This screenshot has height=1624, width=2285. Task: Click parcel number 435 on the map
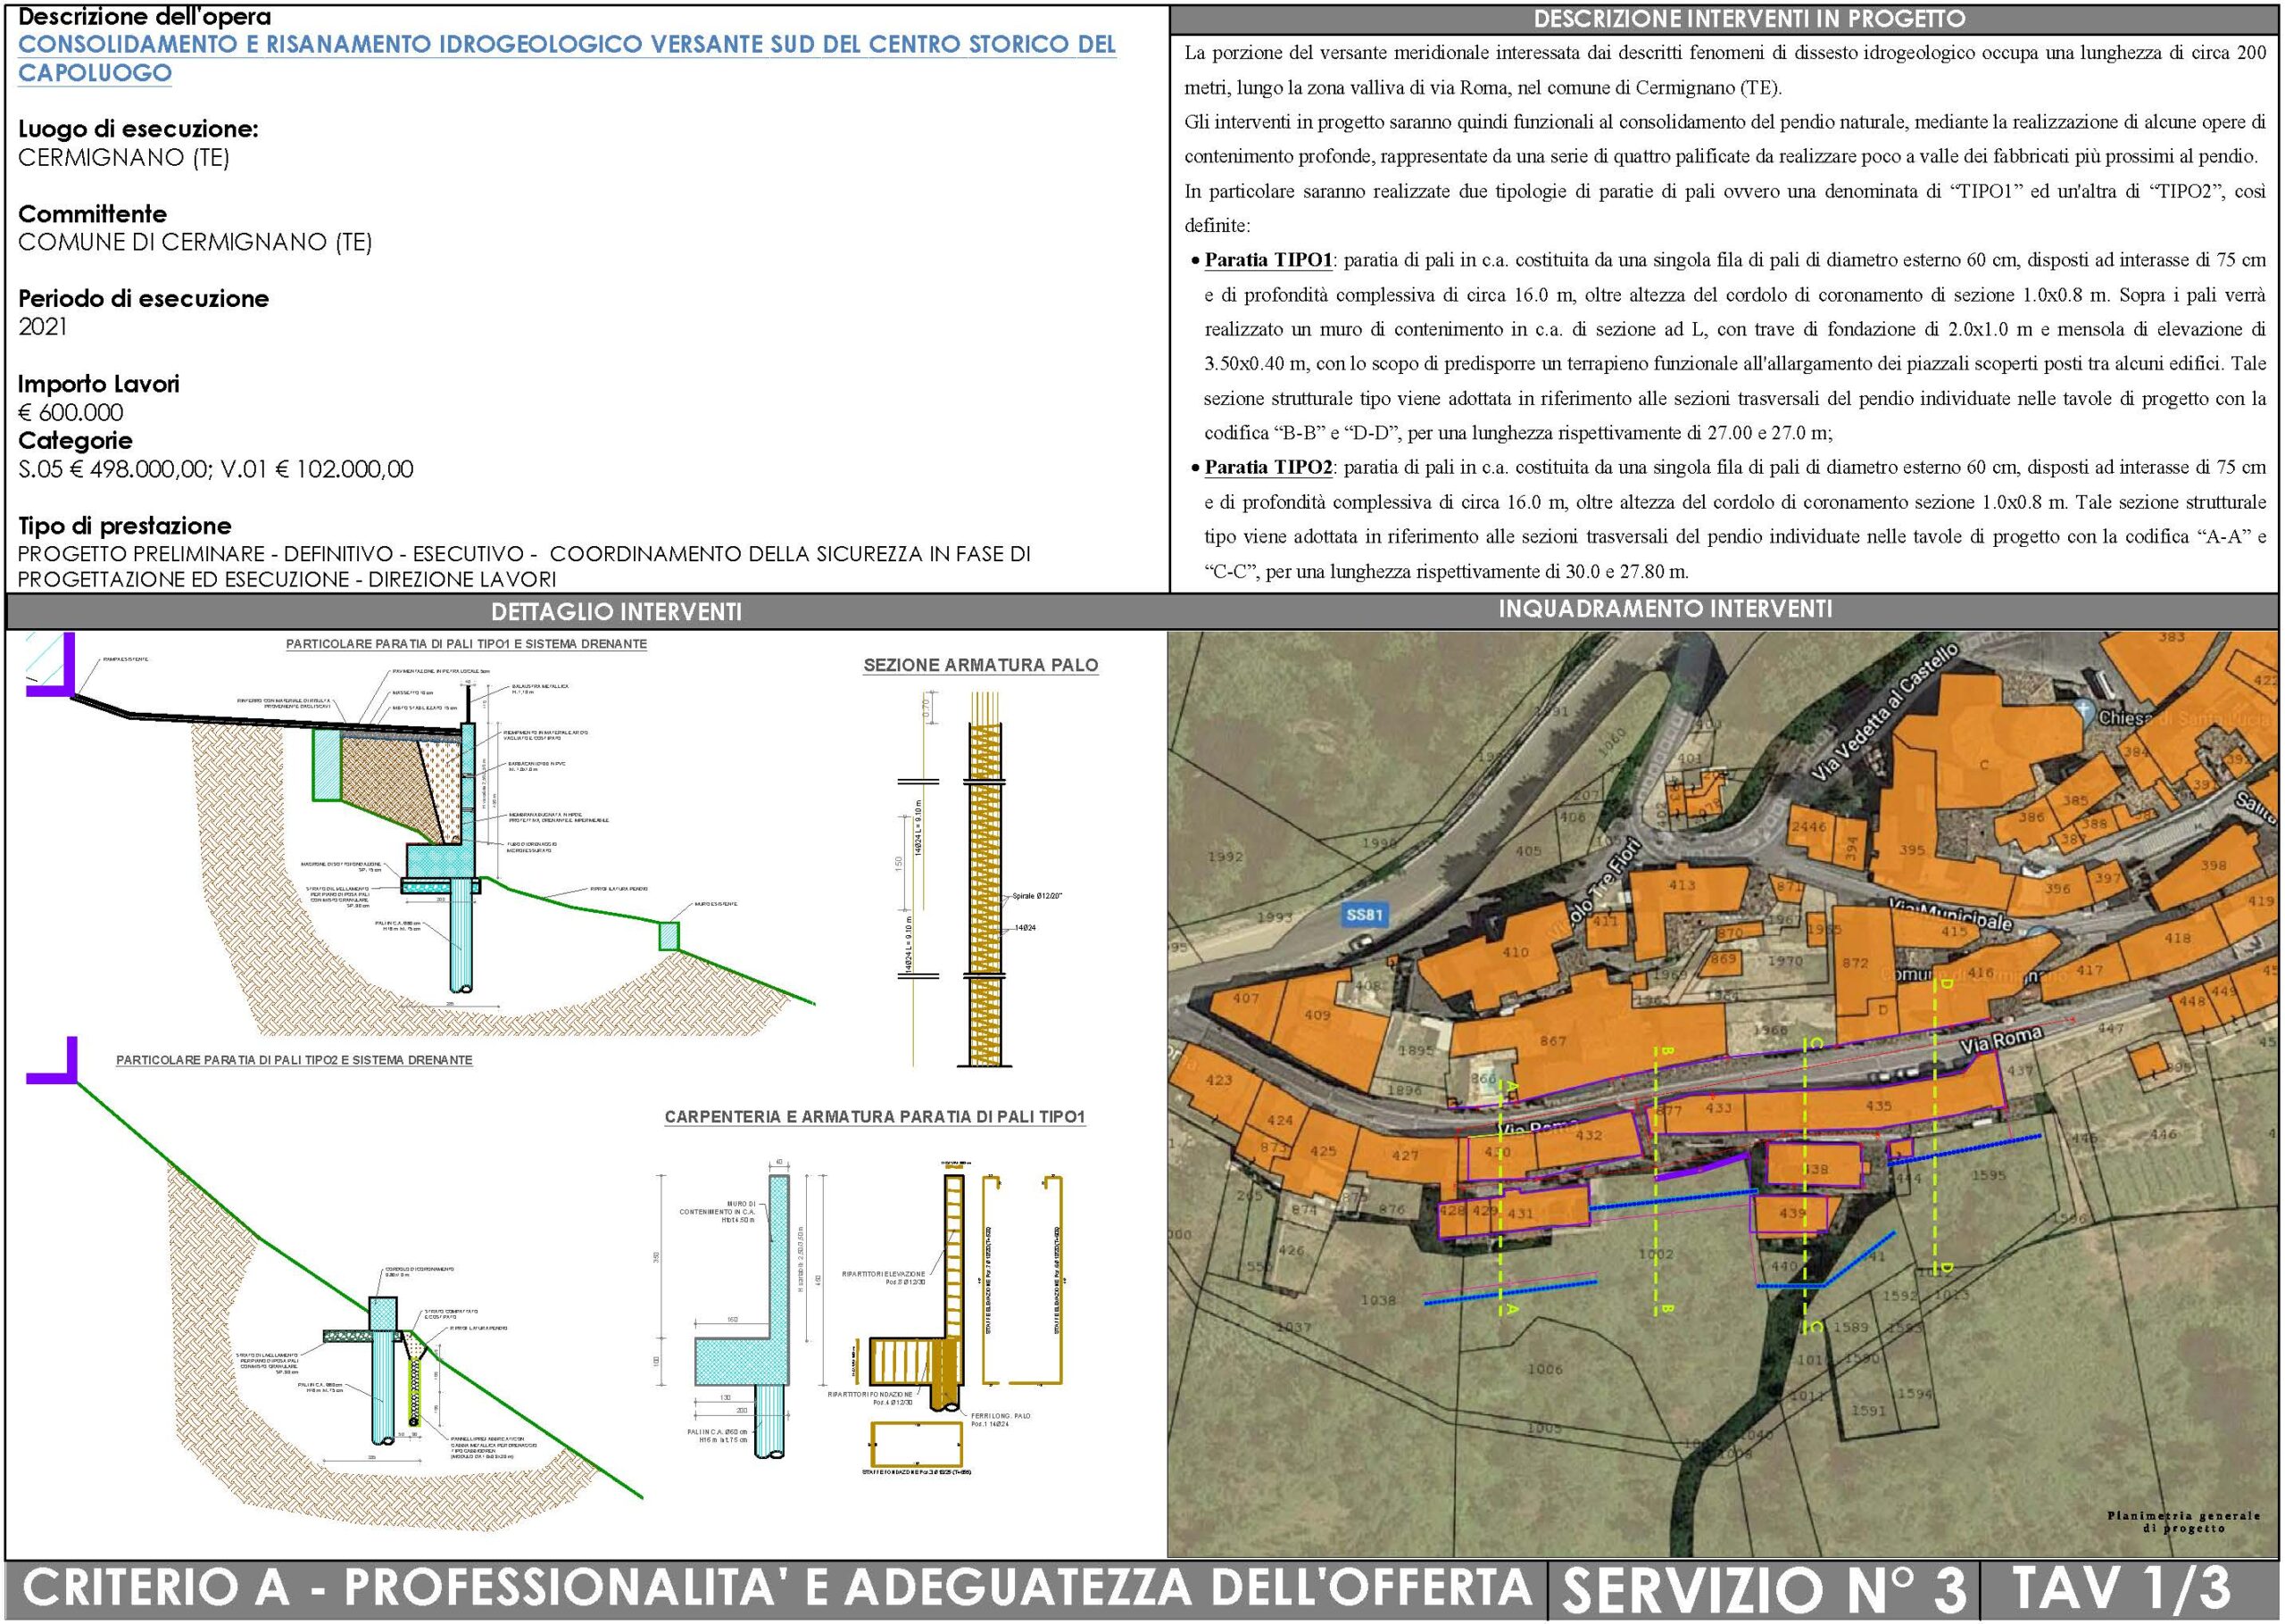[x=1879, y=1106]
